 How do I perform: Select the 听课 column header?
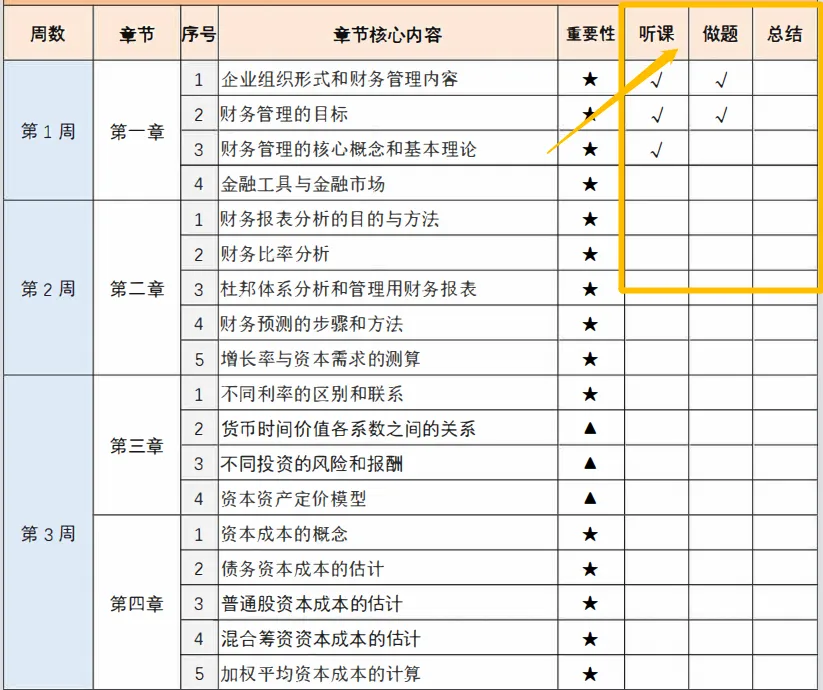click(656, 34)
